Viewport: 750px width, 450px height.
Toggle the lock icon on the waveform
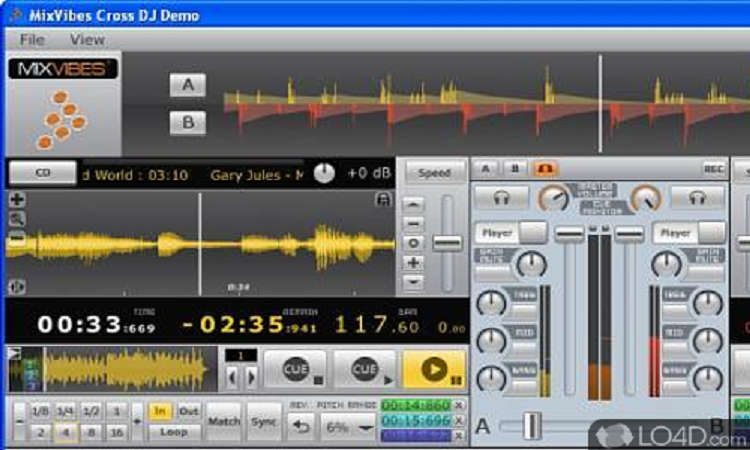(x=383, y=199)
